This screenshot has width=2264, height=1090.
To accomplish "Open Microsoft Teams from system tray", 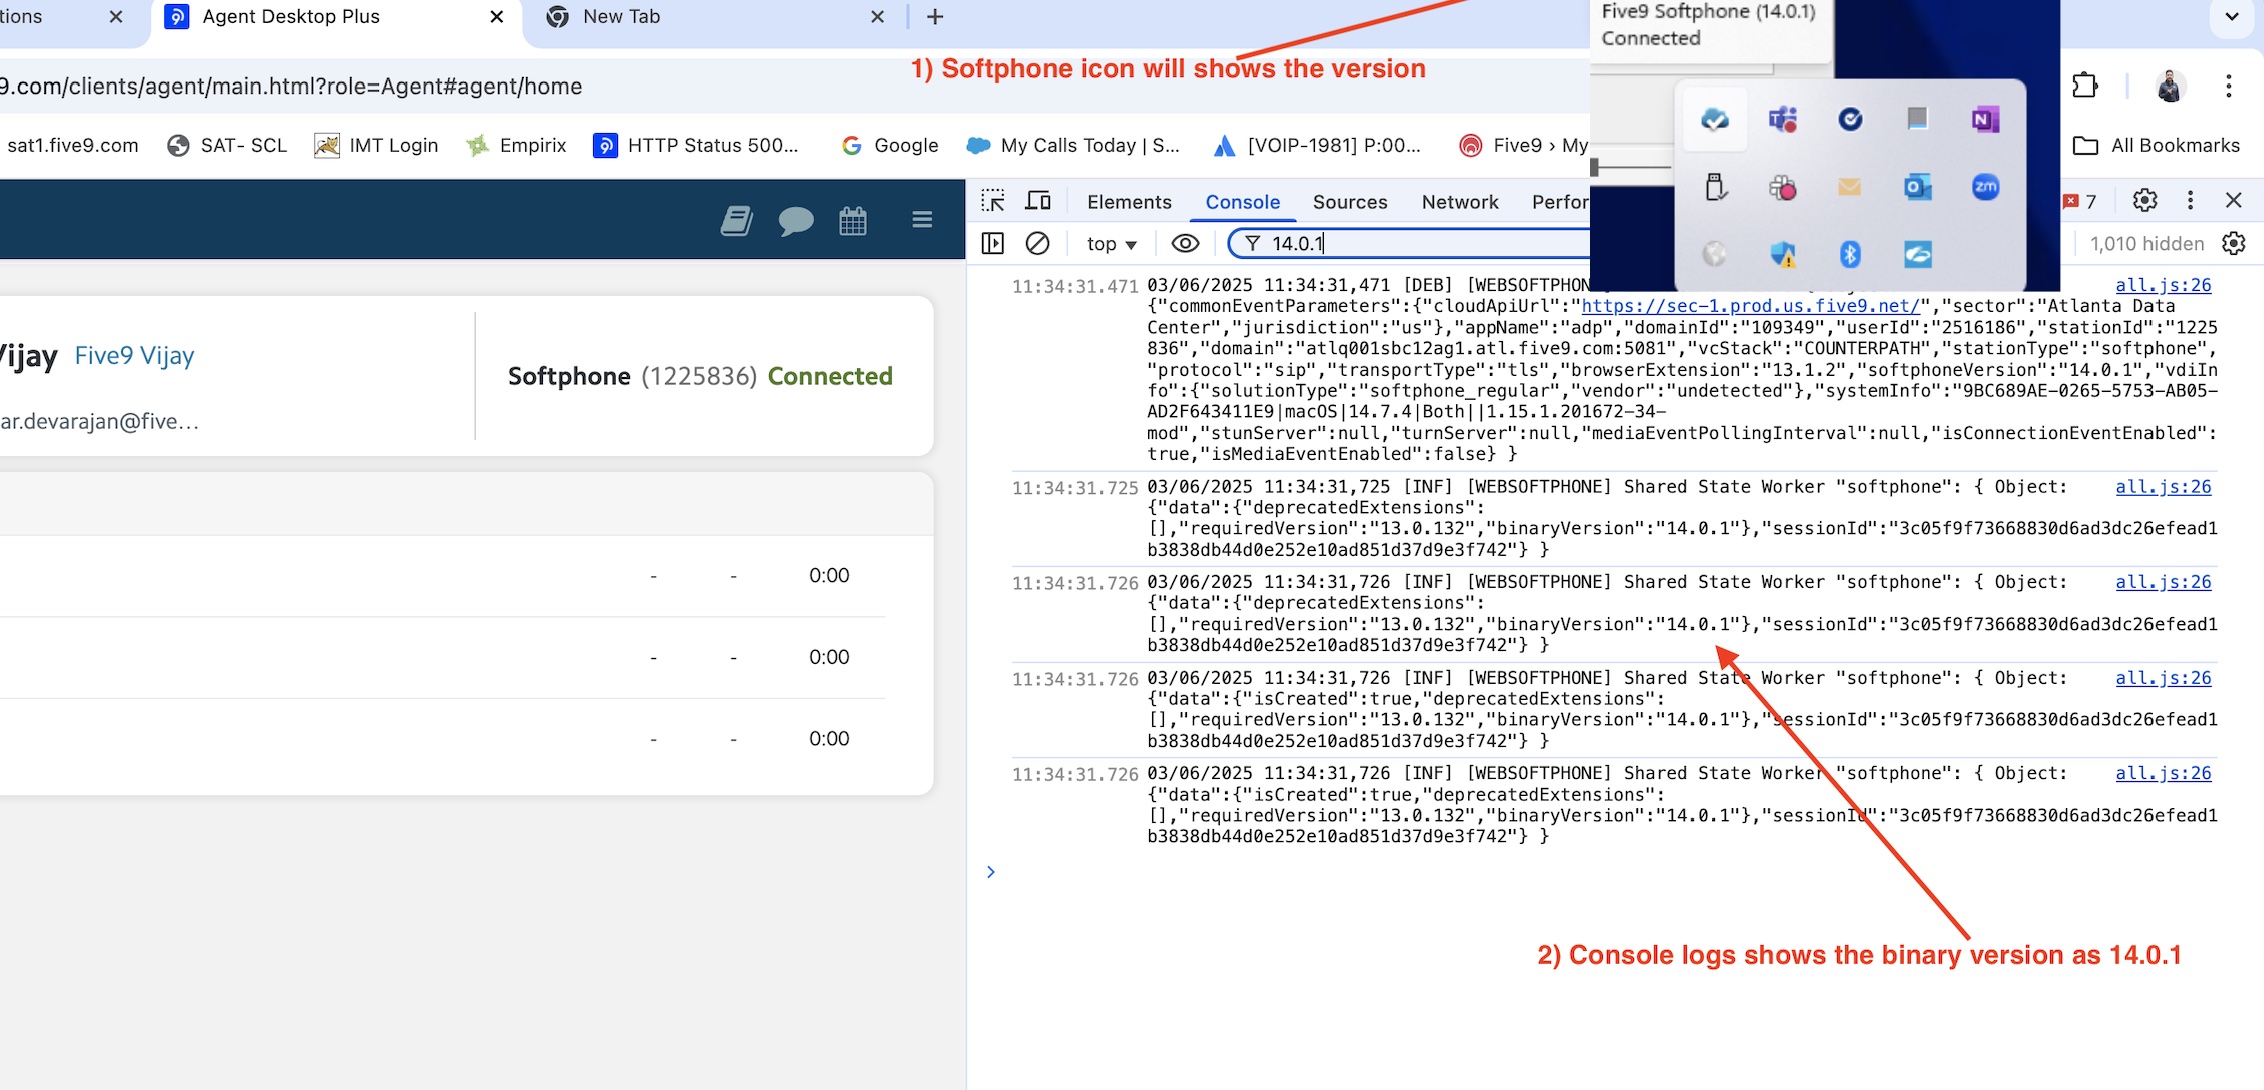I will [x=1783, y=120].
